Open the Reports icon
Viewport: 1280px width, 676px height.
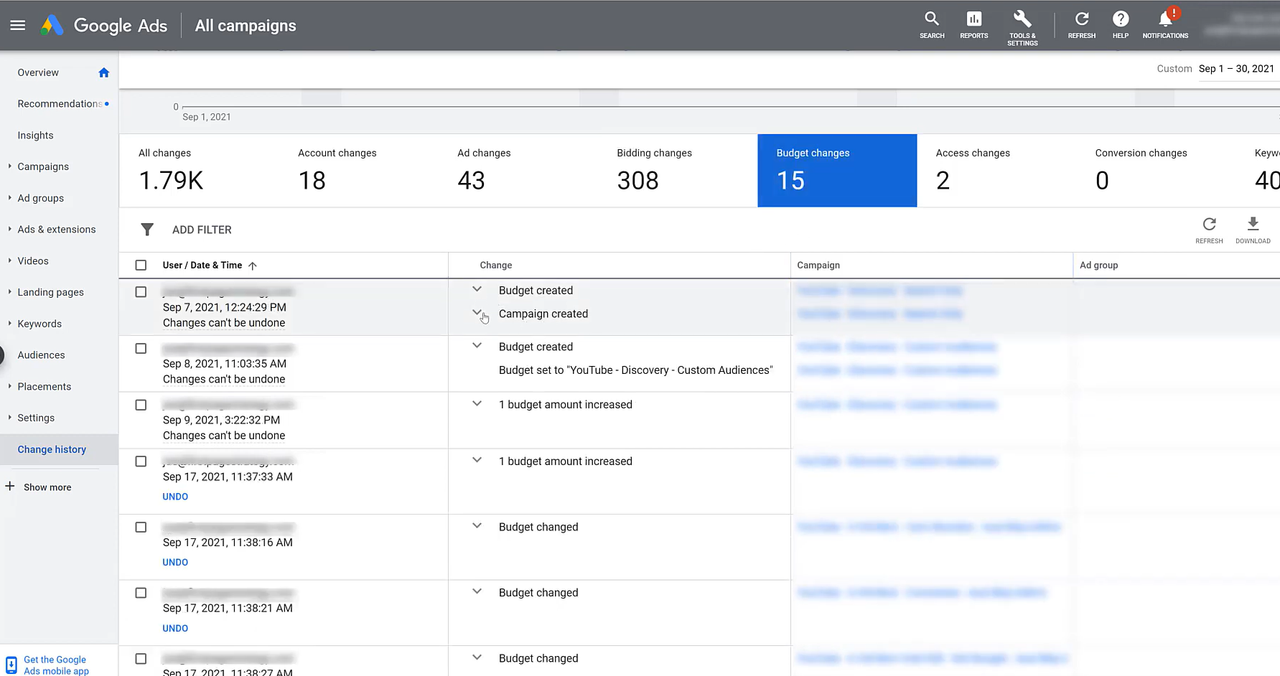[x=974, y=20]
